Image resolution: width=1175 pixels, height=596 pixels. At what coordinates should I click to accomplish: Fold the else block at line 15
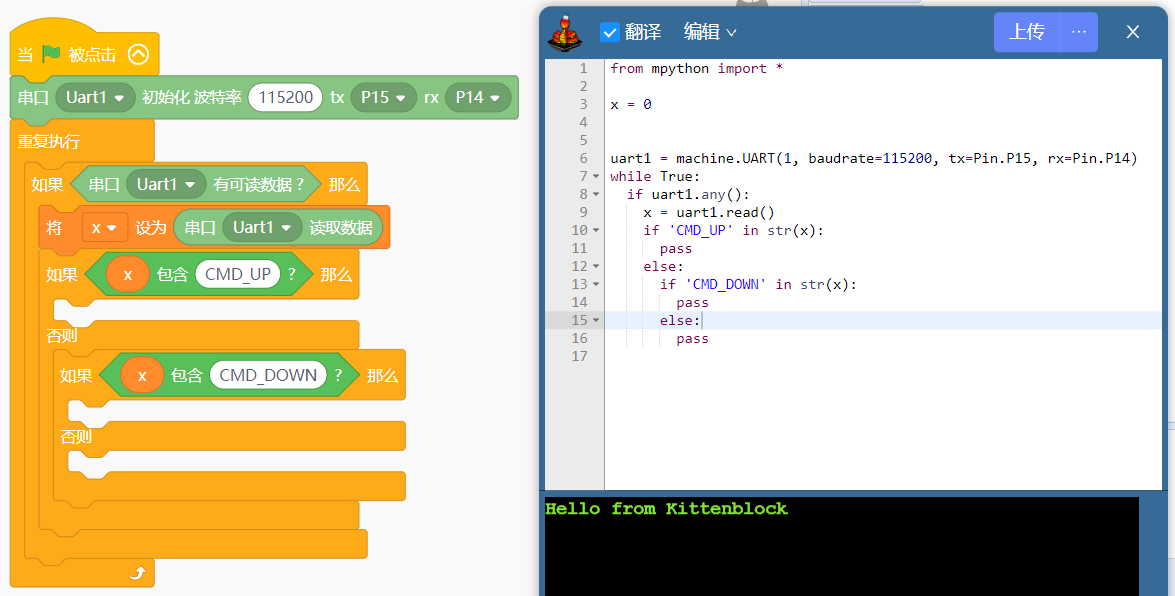pyautogui.click(x=596, y=321)
